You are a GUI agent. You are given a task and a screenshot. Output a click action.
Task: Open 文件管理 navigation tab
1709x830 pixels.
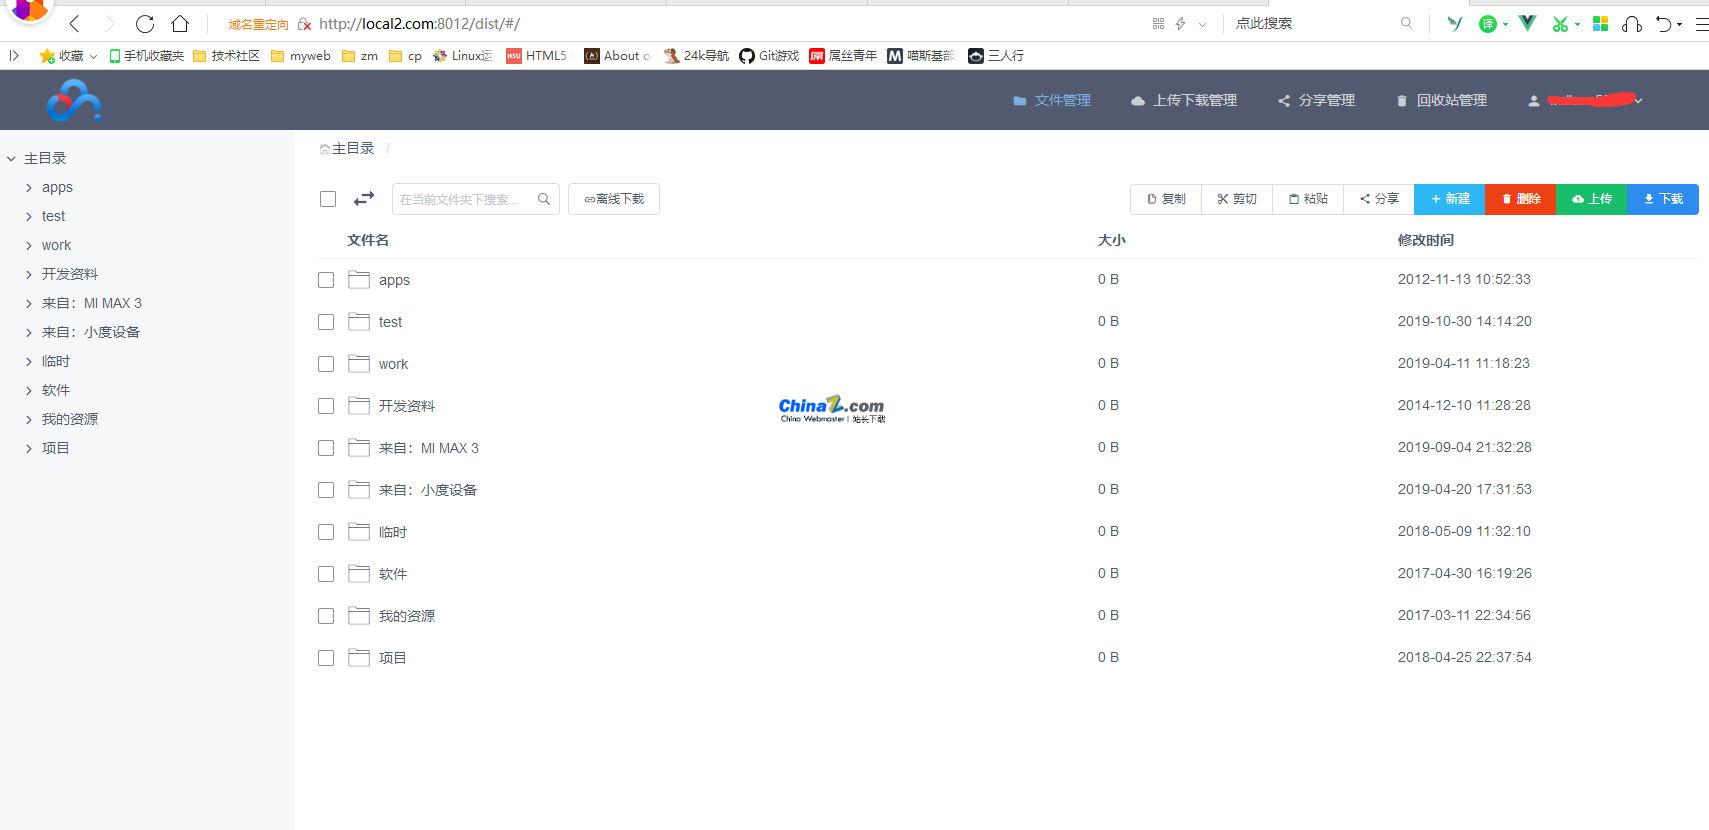coord(1052,100)
